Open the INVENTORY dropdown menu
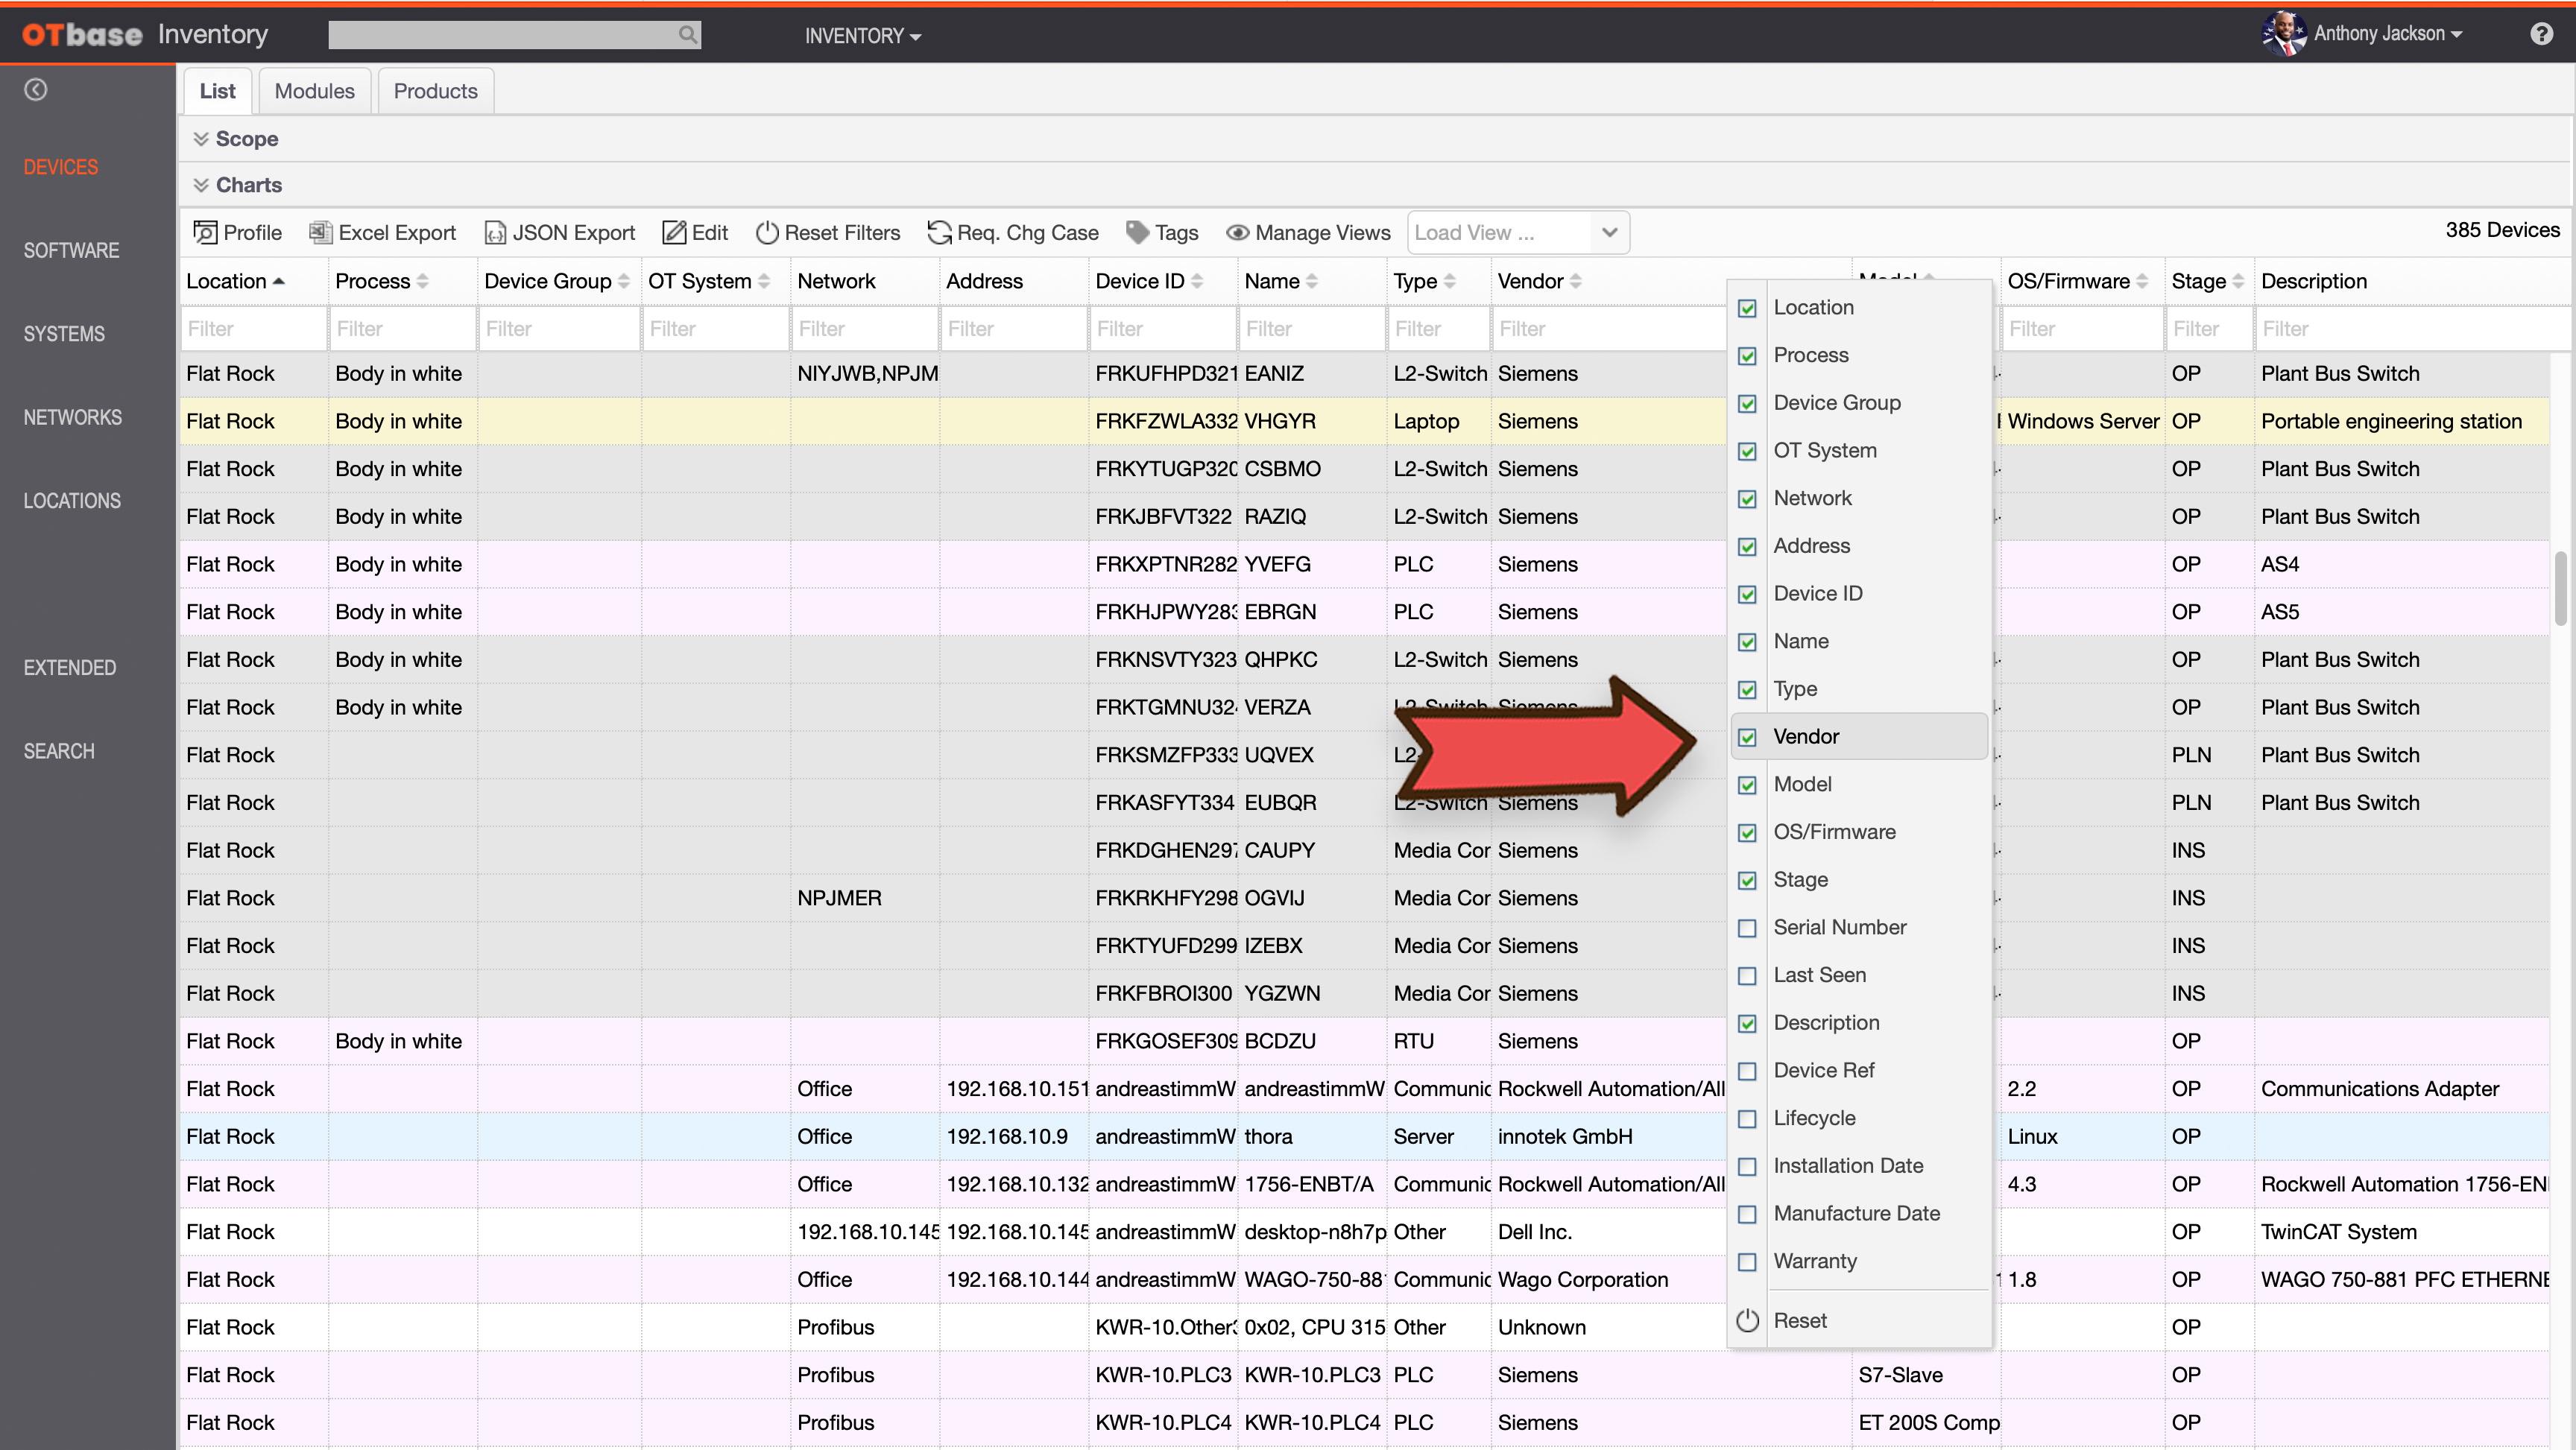 (x=863, y=36)
